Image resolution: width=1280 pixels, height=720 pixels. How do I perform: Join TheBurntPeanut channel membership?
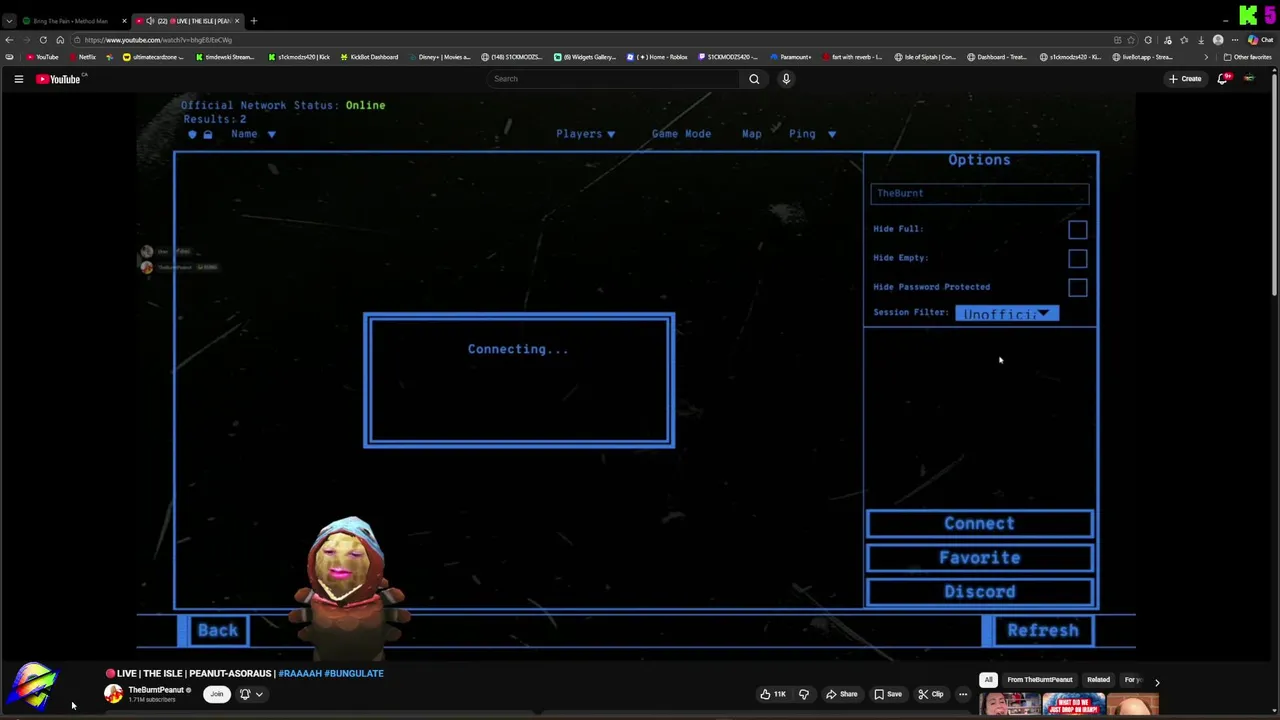pyautogui.click(x=216, y=694)
